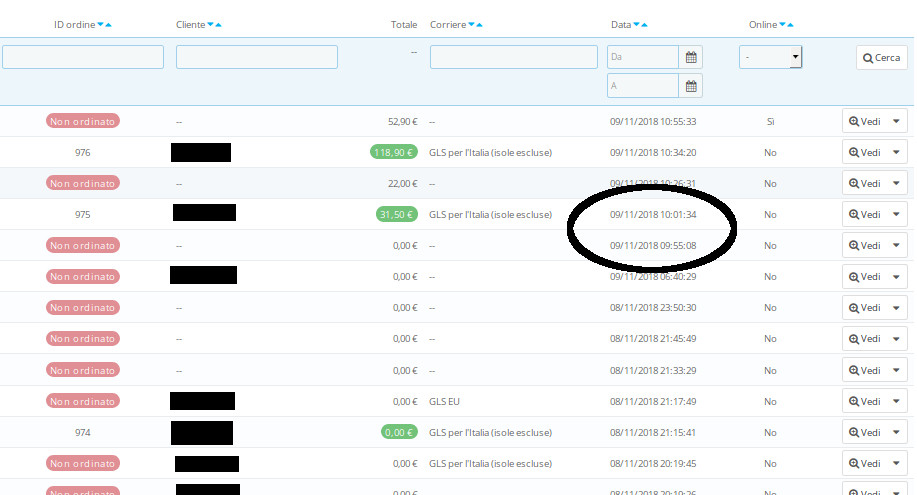Click date 09/11/2018 10:01:34
Screen dimensions: 917x495
(x=653, y=214)
